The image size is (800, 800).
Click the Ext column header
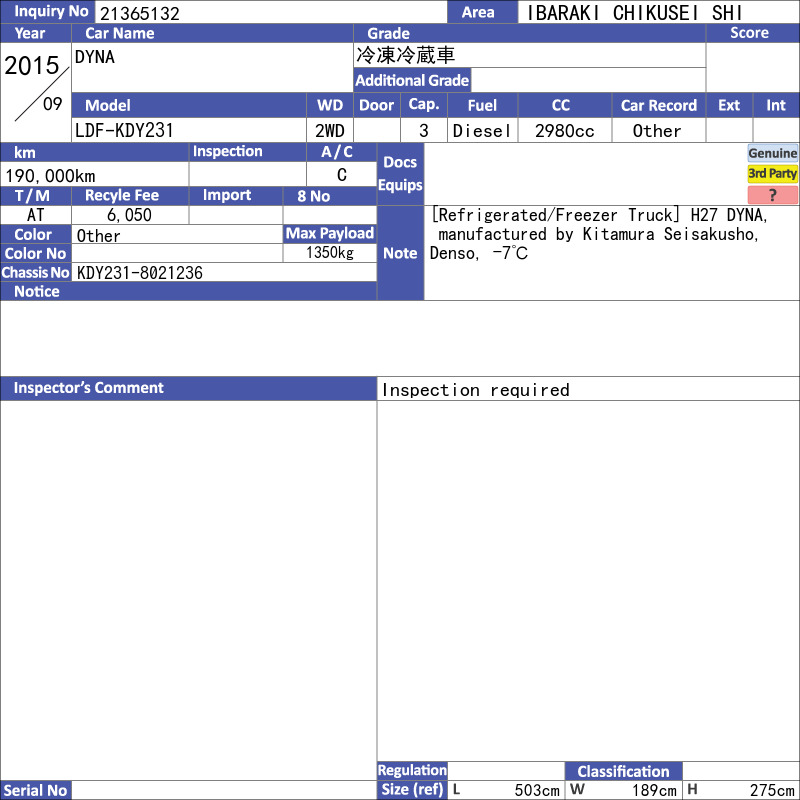pos(729,105)
